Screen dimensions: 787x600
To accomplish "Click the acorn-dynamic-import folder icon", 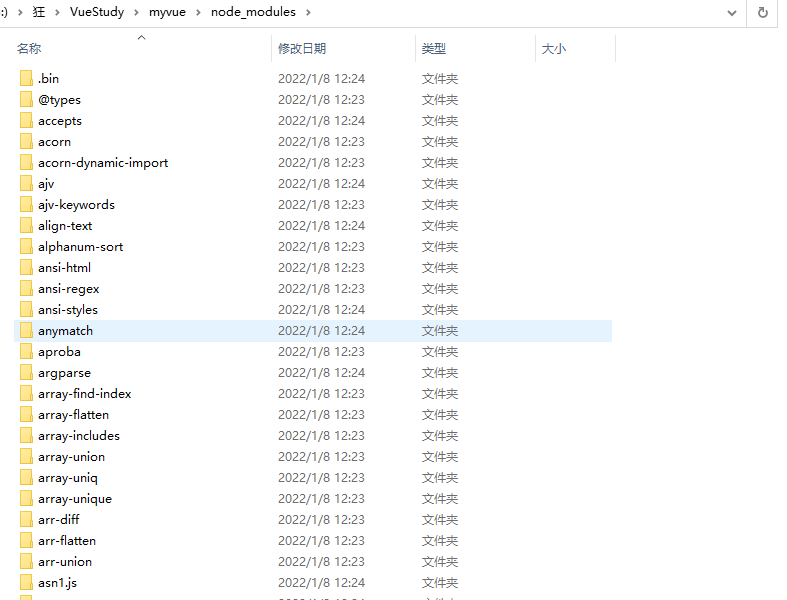I will click(x=27, y=163).
